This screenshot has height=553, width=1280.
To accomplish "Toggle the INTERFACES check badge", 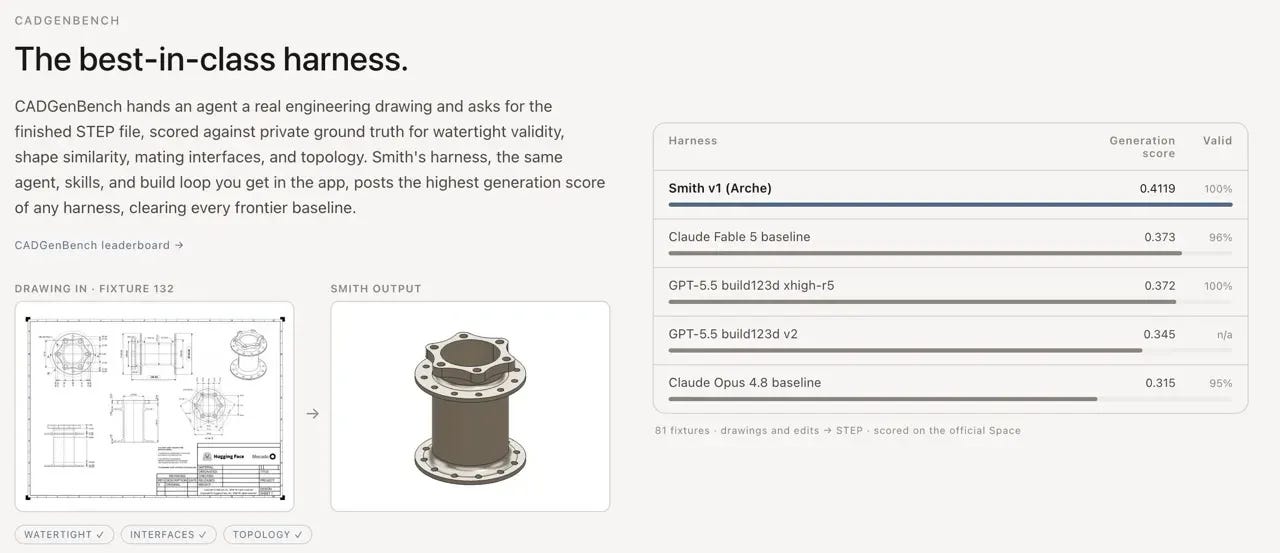I will 168,535.
